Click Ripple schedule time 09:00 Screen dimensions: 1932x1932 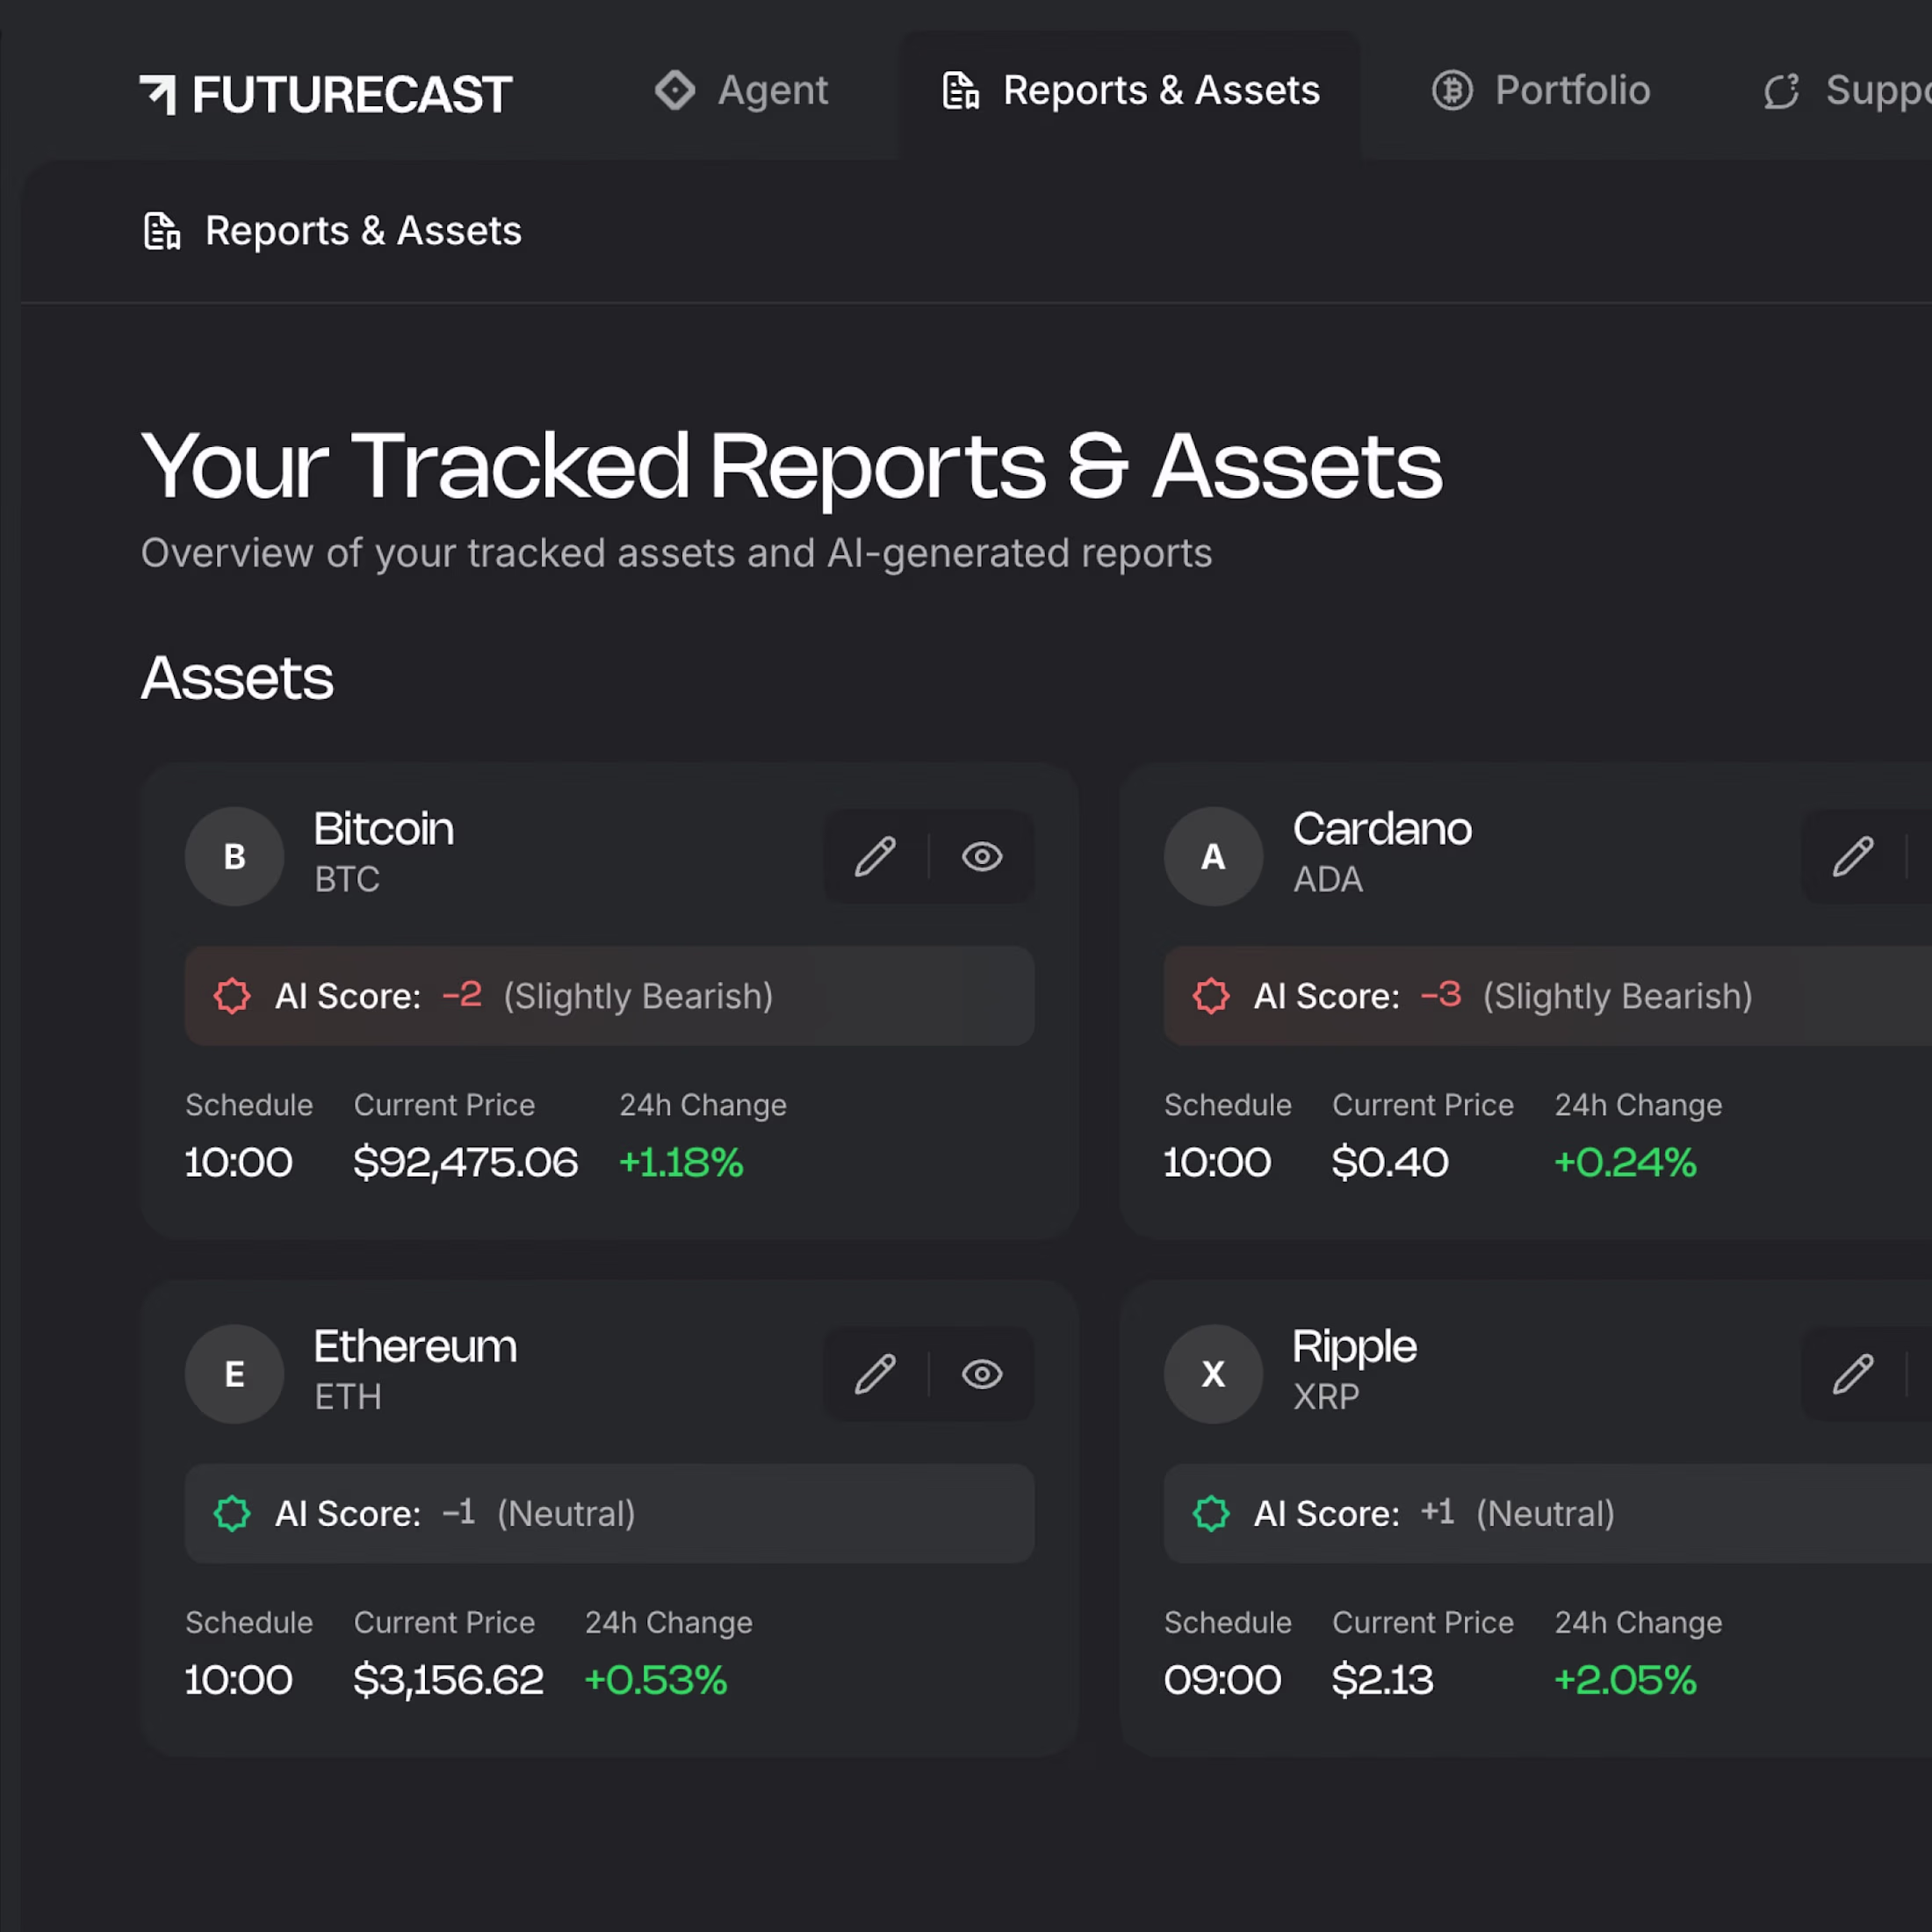tap(1222, 1679)
